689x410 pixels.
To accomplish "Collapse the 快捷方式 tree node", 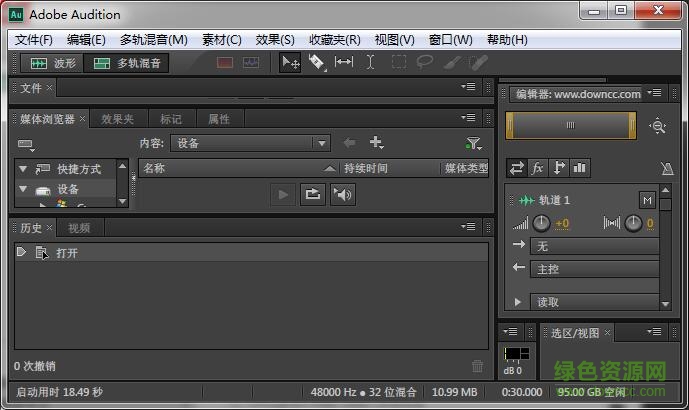I will [x=22, y=169].
